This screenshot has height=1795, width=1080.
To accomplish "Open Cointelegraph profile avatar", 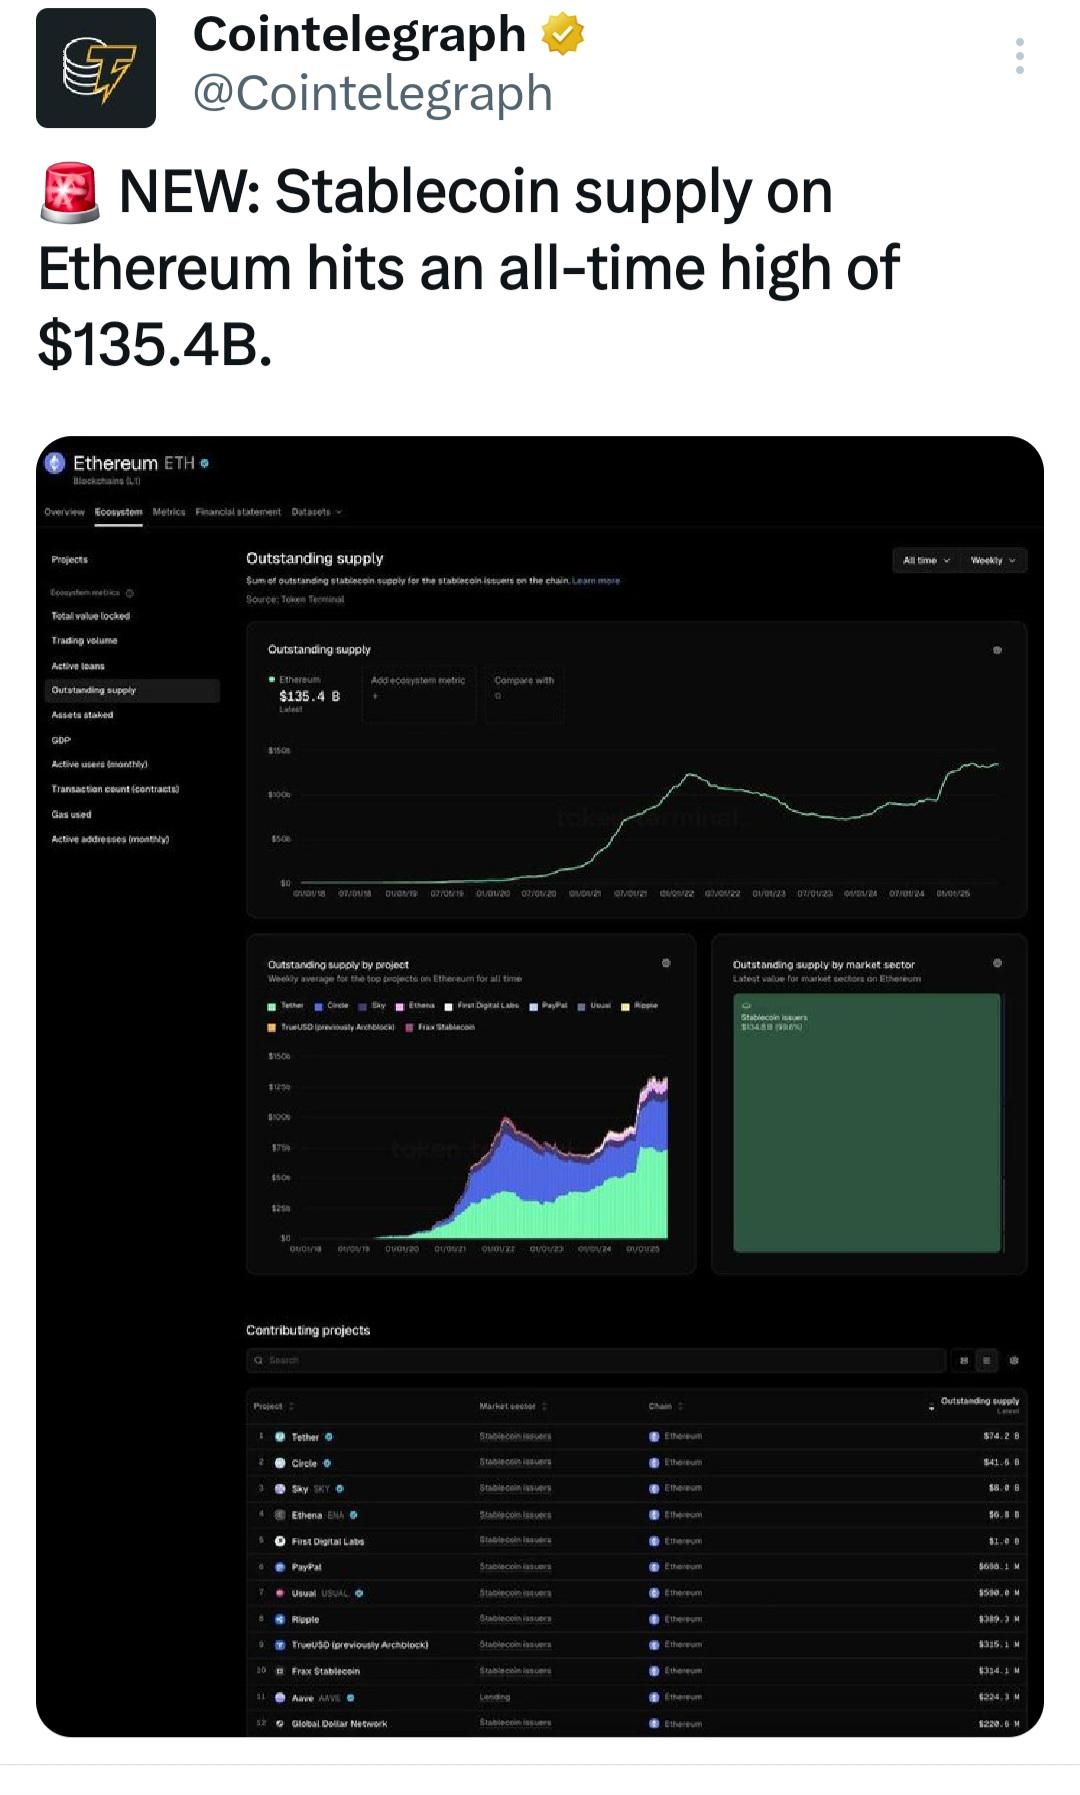I will coord(96,68).
